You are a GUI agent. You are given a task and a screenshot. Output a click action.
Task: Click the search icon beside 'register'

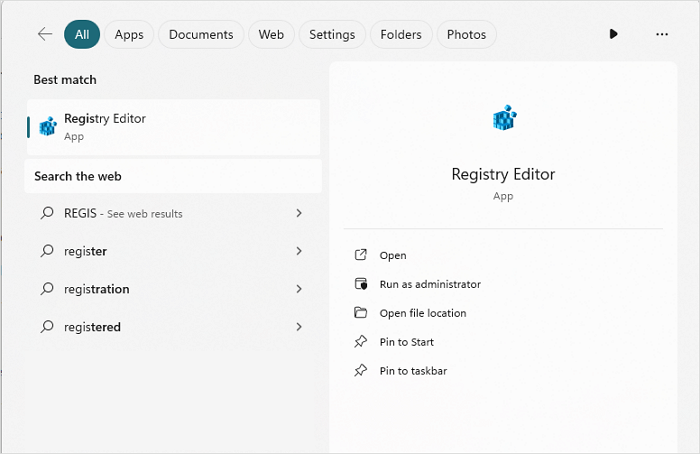(46, 251)
